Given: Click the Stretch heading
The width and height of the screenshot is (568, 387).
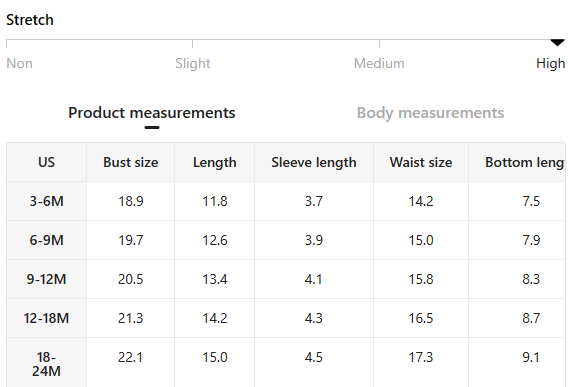Looking at the screenshot, I should [x=30, y=20].
